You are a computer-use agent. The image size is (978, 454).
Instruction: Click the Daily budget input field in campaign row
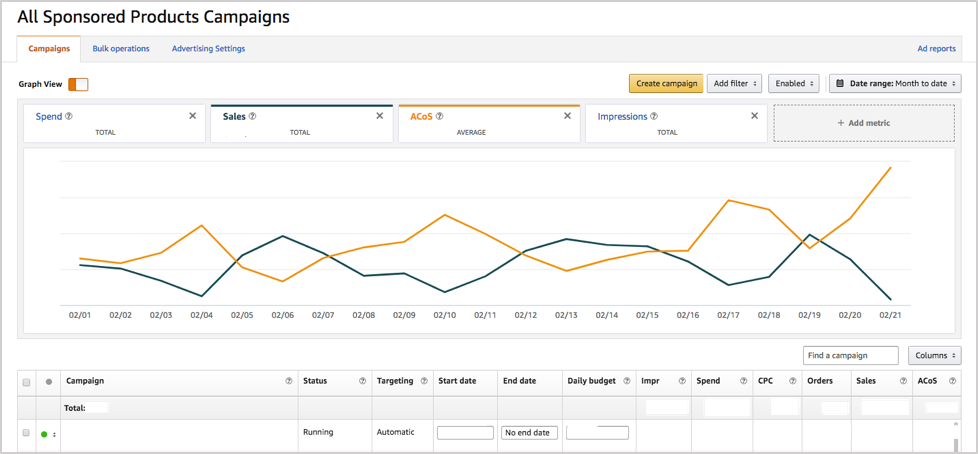598,433
